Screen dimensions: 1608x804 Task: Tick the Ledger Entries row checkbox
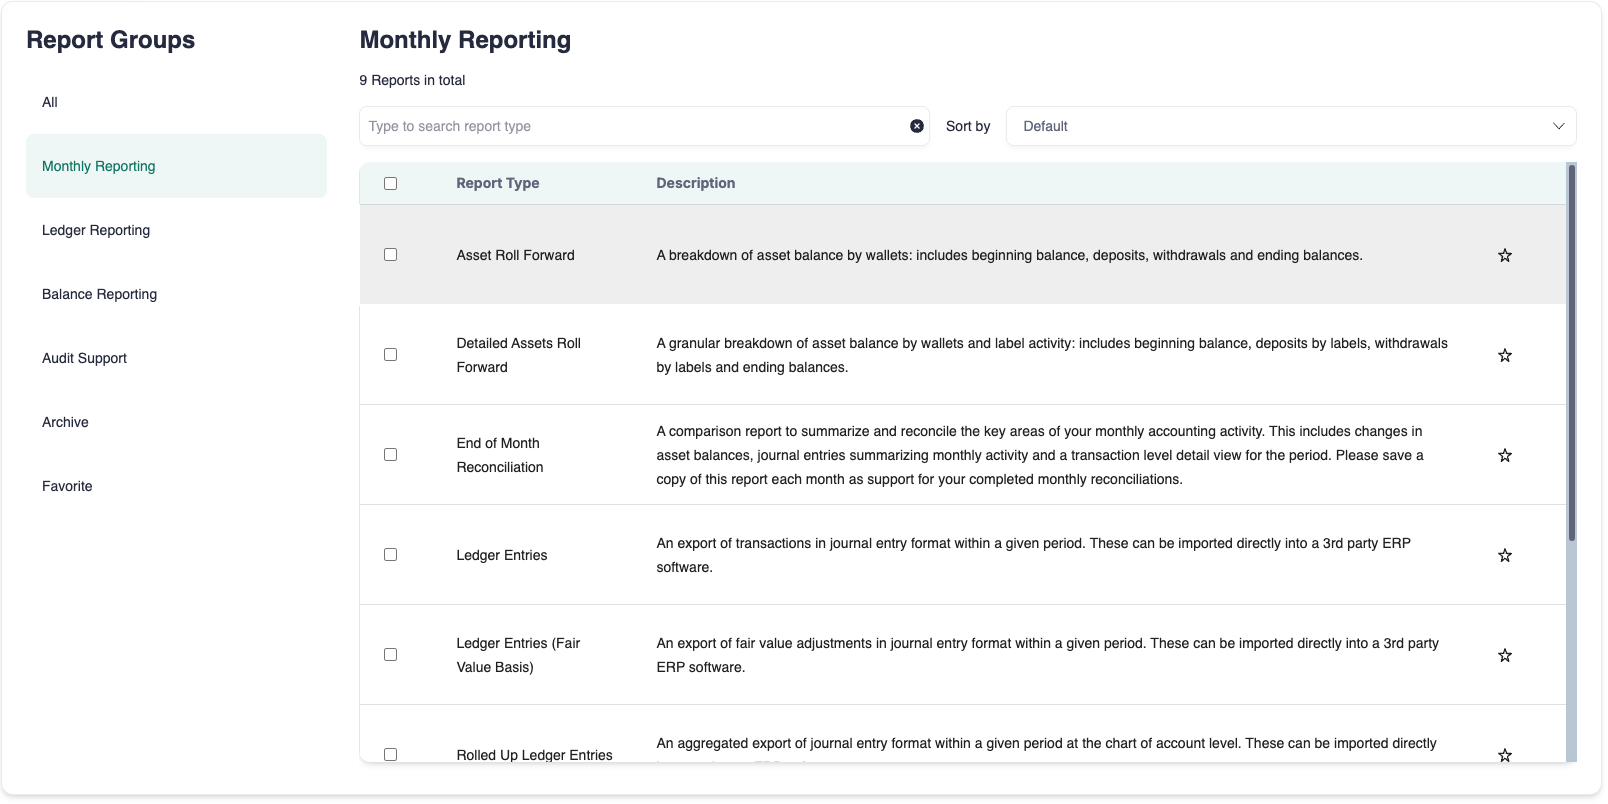pos(390,555)
